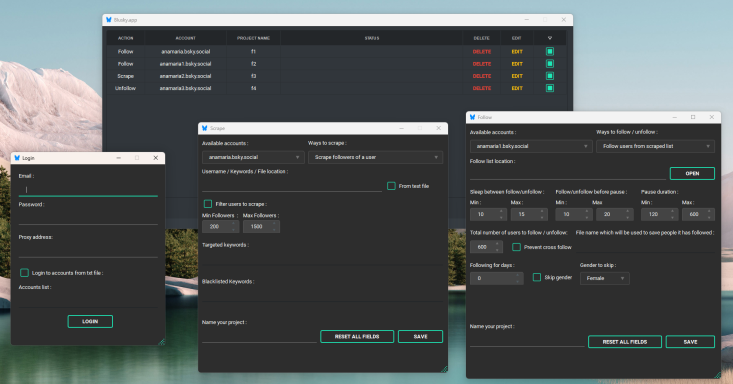
Task: Focus the Password input field
Action: [88, 218]
